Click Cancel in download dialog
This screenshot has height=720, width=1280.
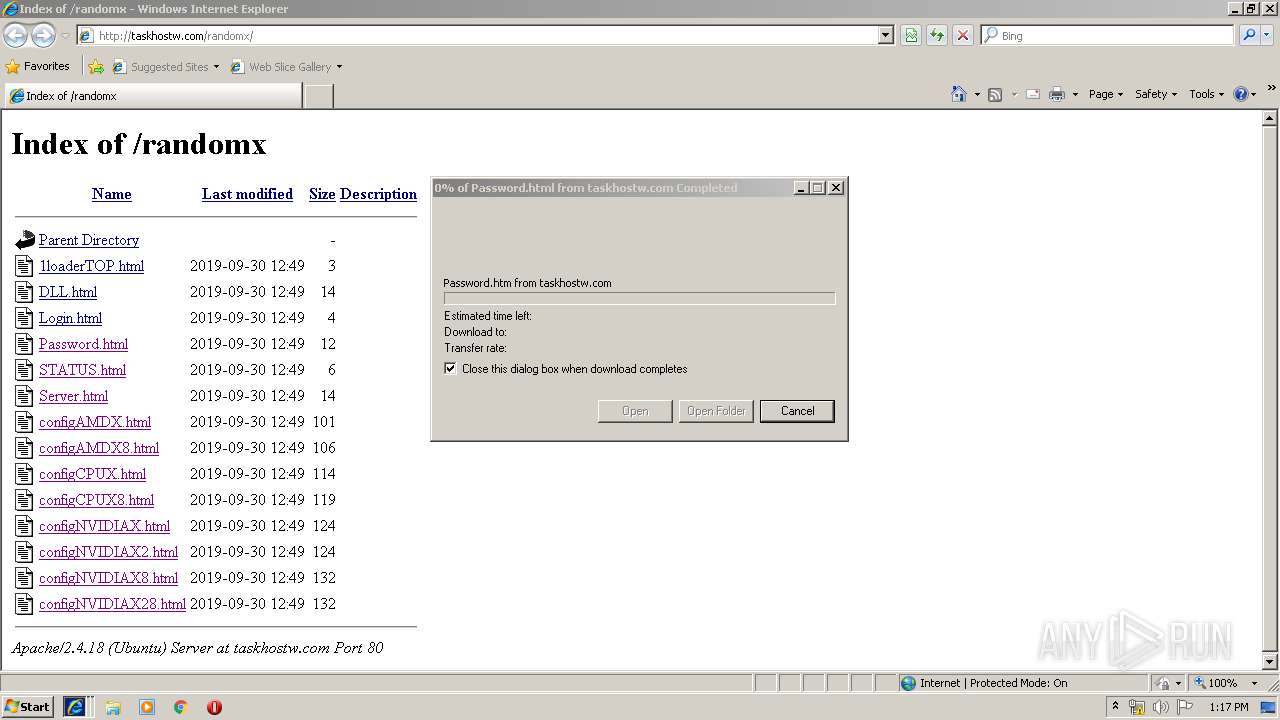pos(797,411)
